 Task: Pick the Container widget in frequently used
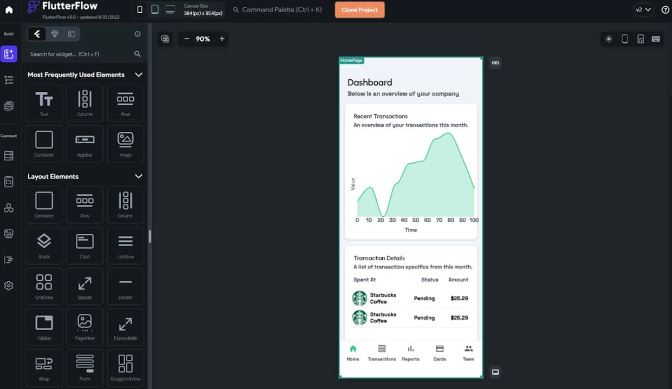(44, 144)
